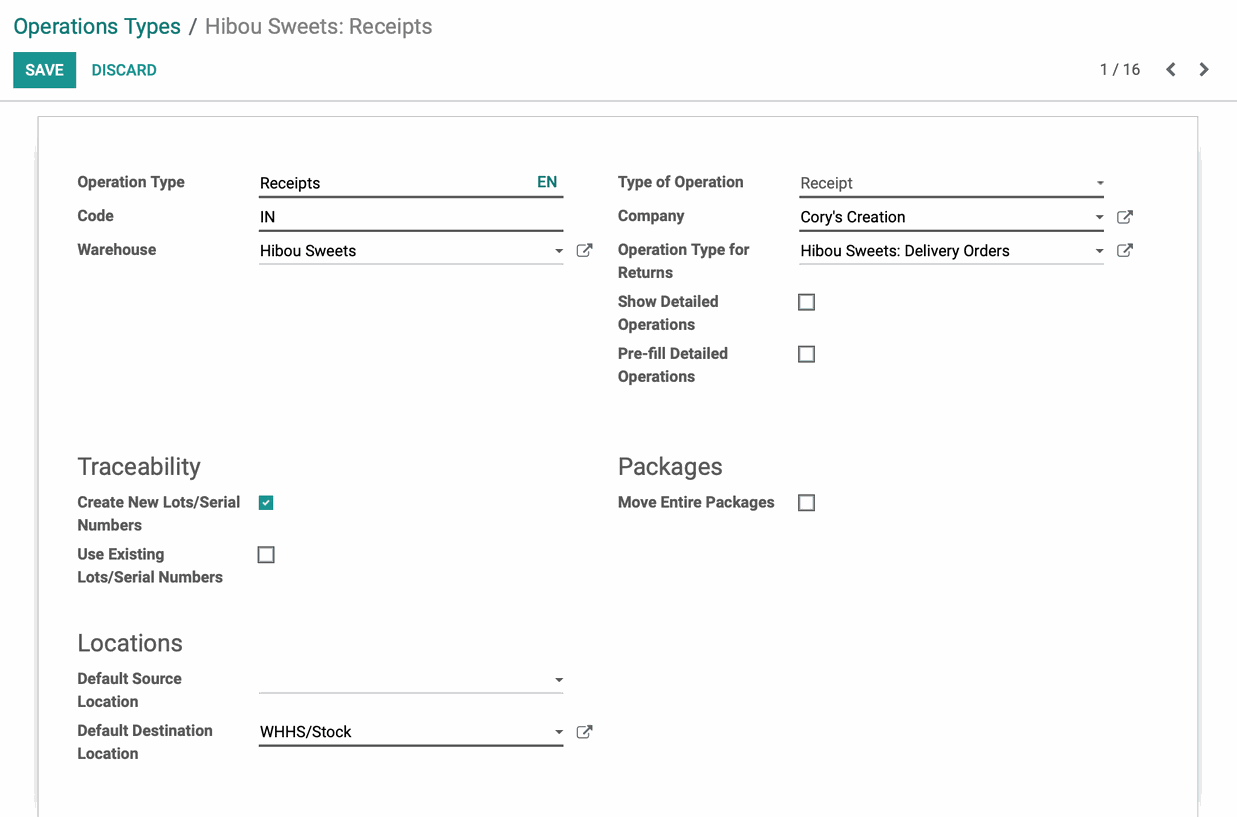The height and width of the screenshot is (817, 1237).
Task: Click the Show Detailed Operations label
Action: pyautogui.click(x=668, y=313)
